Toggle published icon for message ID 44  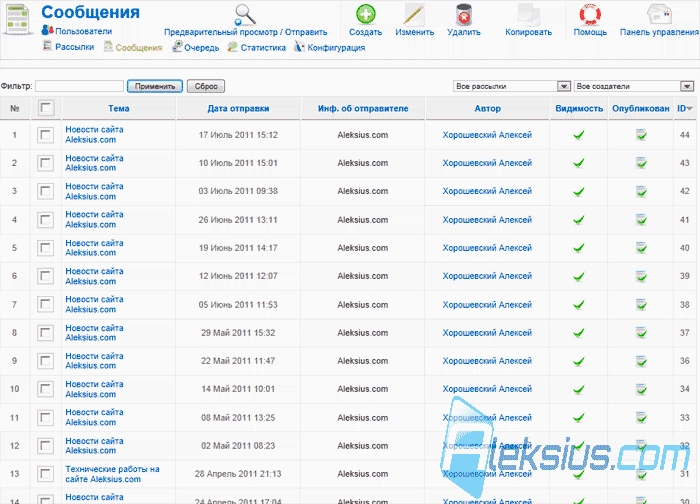click(641, 135)
